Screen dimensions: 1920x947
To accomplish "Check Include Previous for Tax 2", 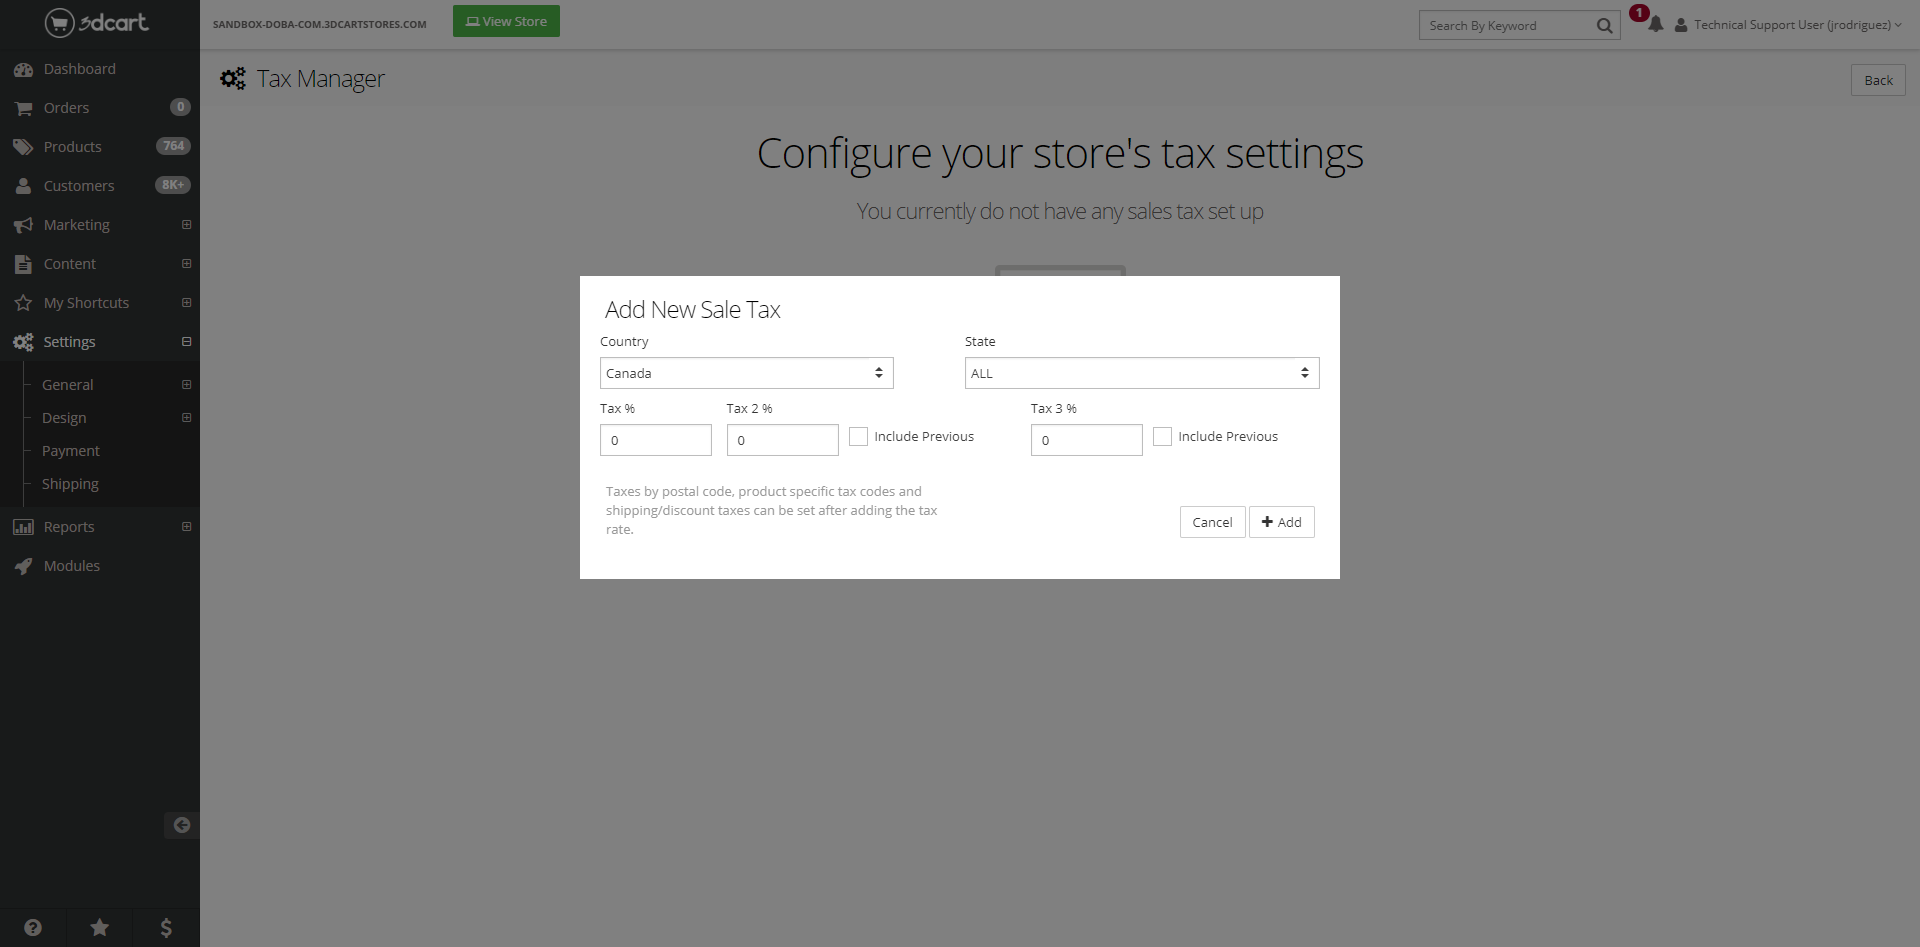I will pyautogui.click(x=858, y=437).
